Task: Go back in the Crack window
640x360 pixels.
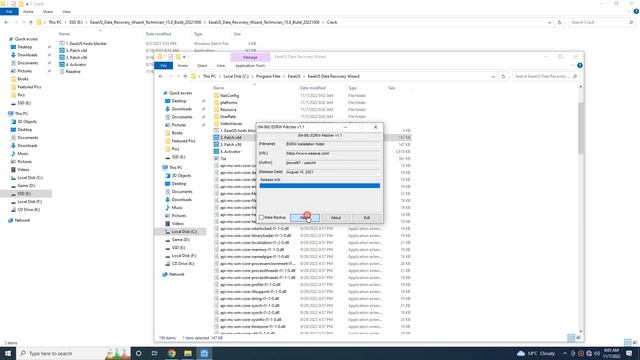Action: (6, 22)
